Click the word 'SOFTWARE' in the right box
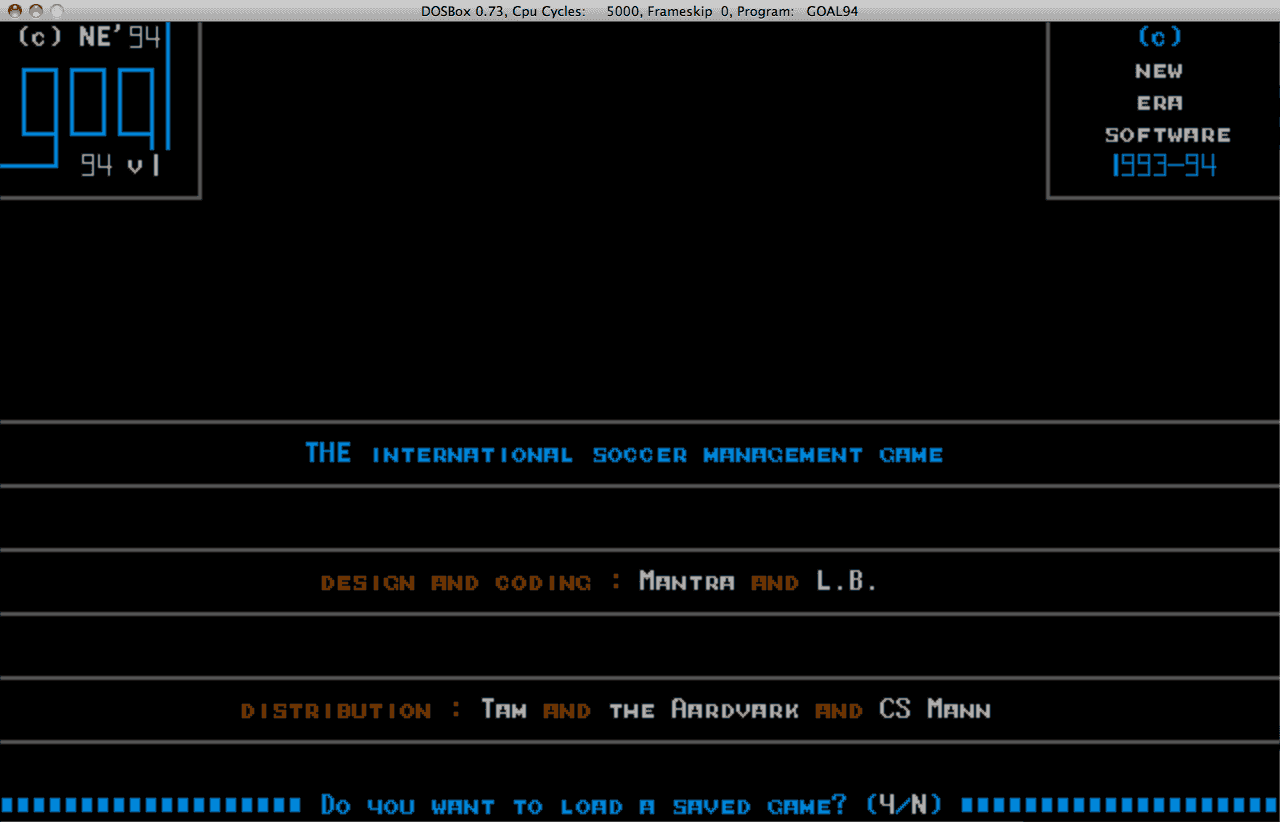Image resolution: width=1280 pixels, height=822 pixels. coord(1168,135)
